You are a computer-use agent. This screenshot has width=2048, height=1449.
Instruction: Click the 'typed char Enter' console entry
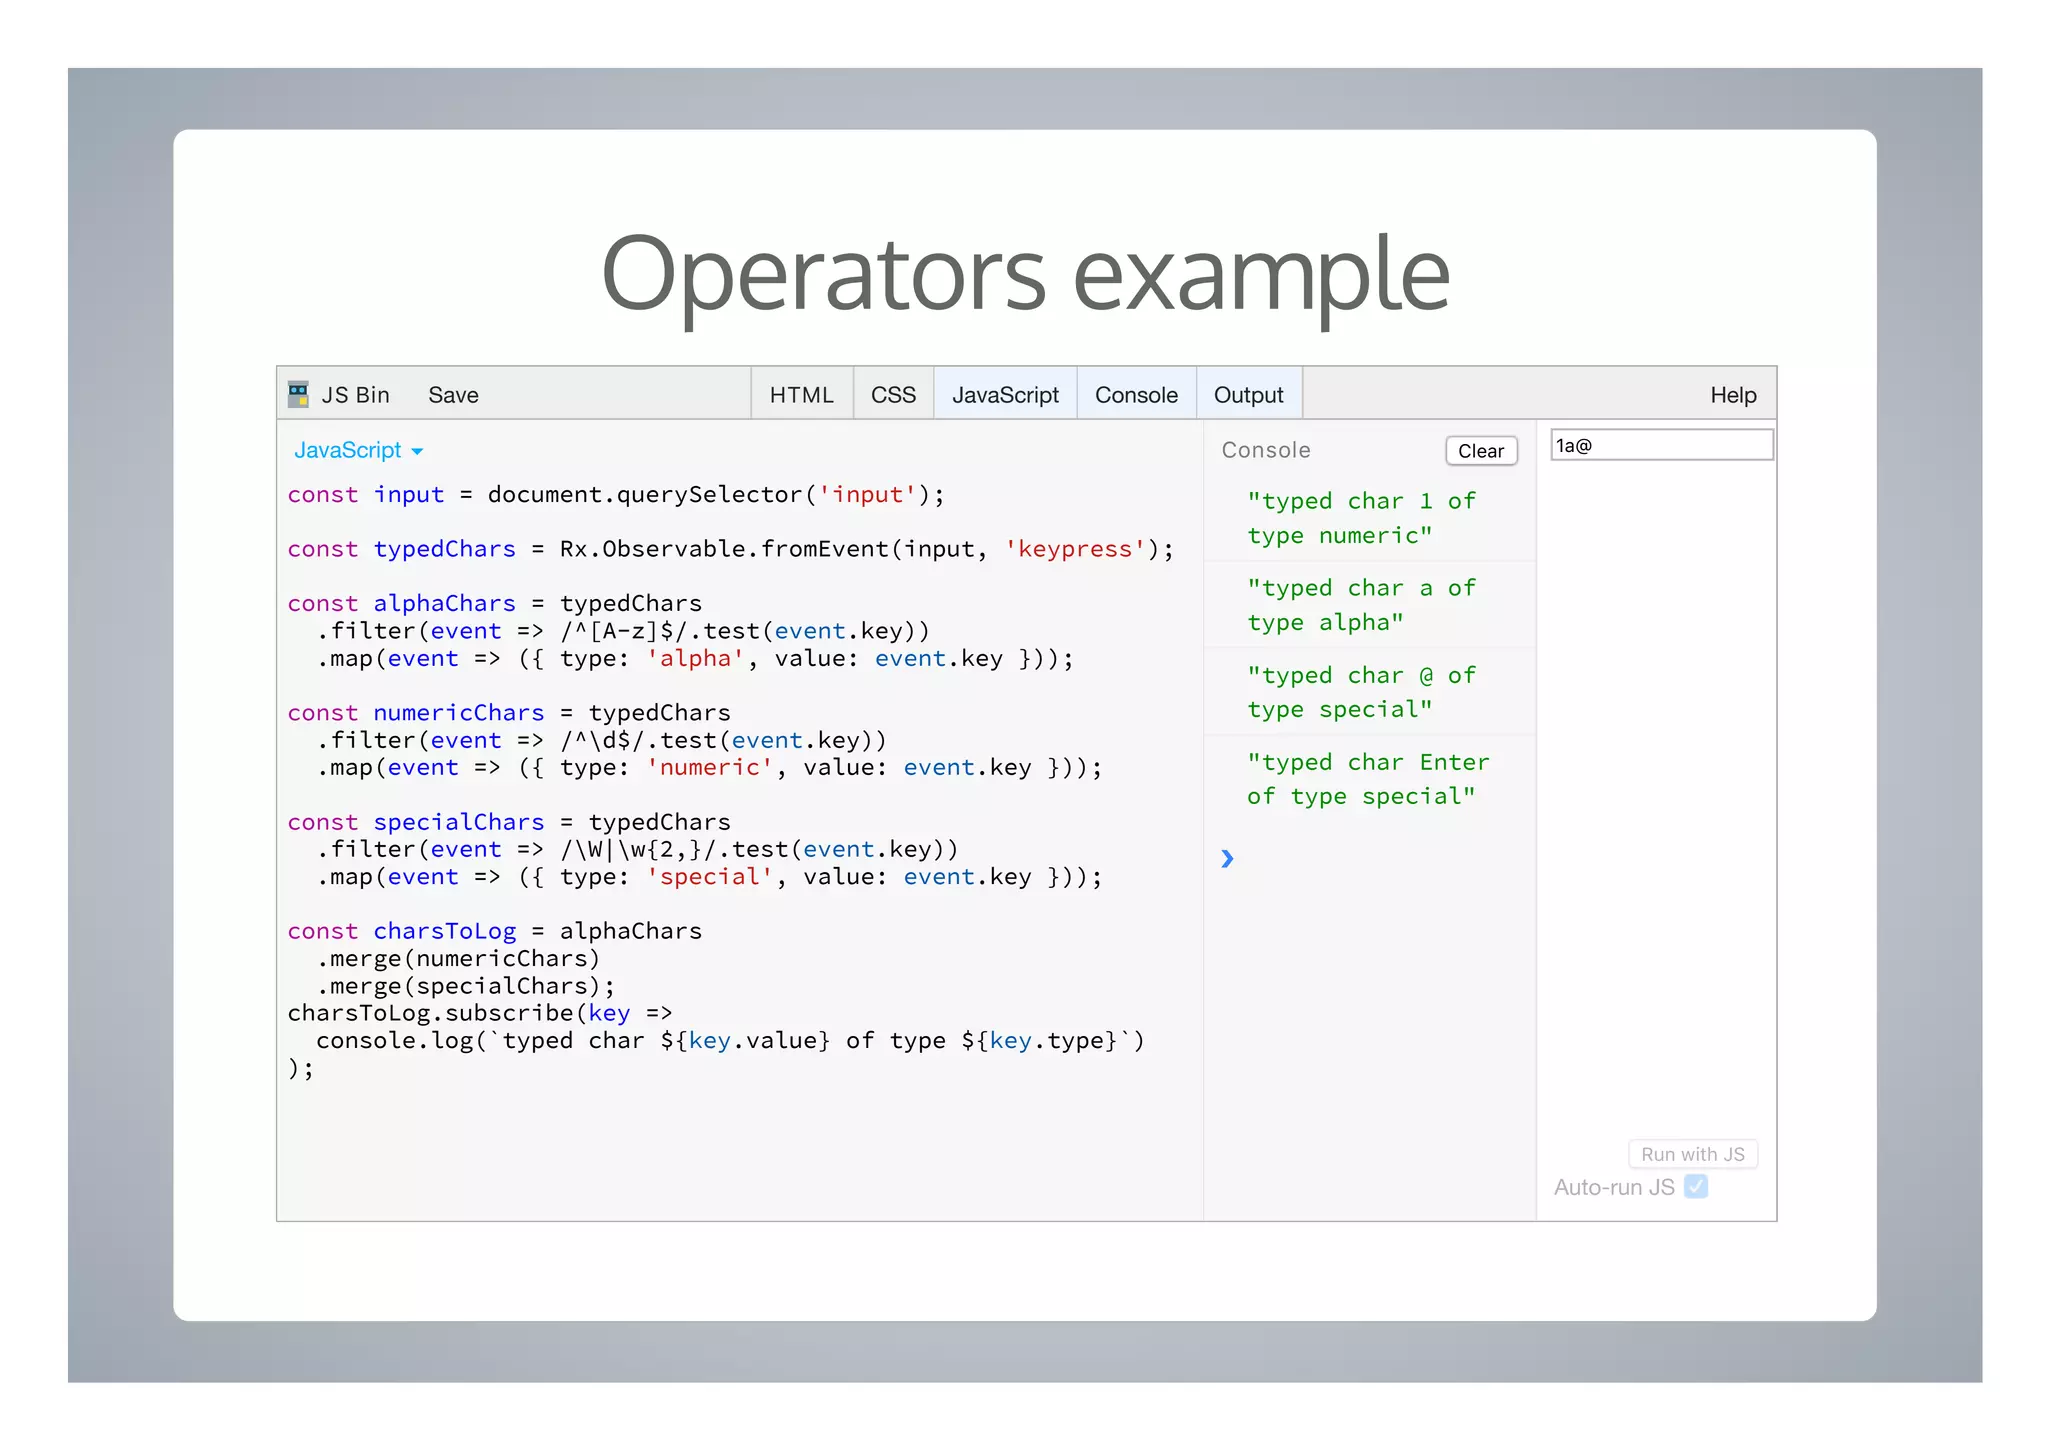click(x=1367, y=779)
